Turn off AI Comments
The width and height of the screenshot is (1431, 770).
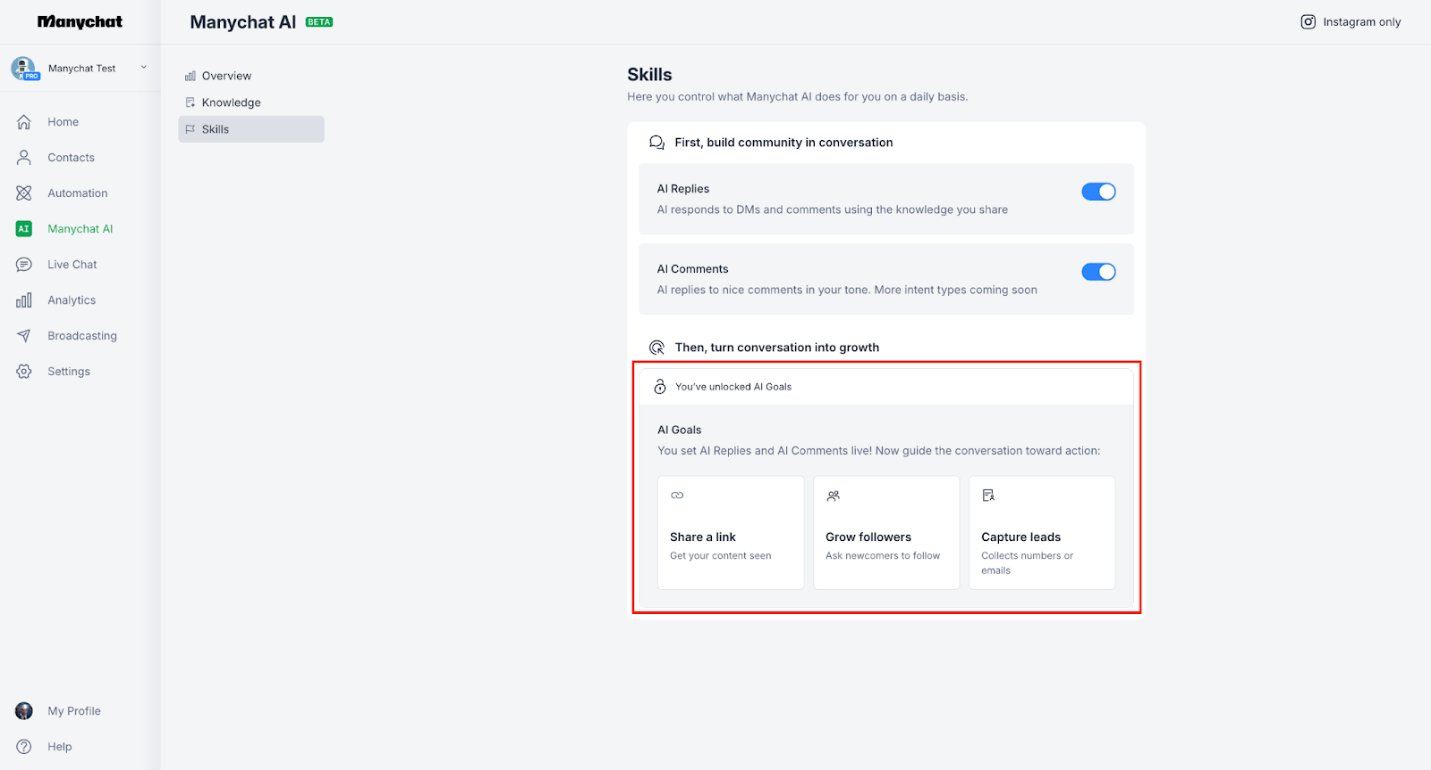[x=1098, y=271]
